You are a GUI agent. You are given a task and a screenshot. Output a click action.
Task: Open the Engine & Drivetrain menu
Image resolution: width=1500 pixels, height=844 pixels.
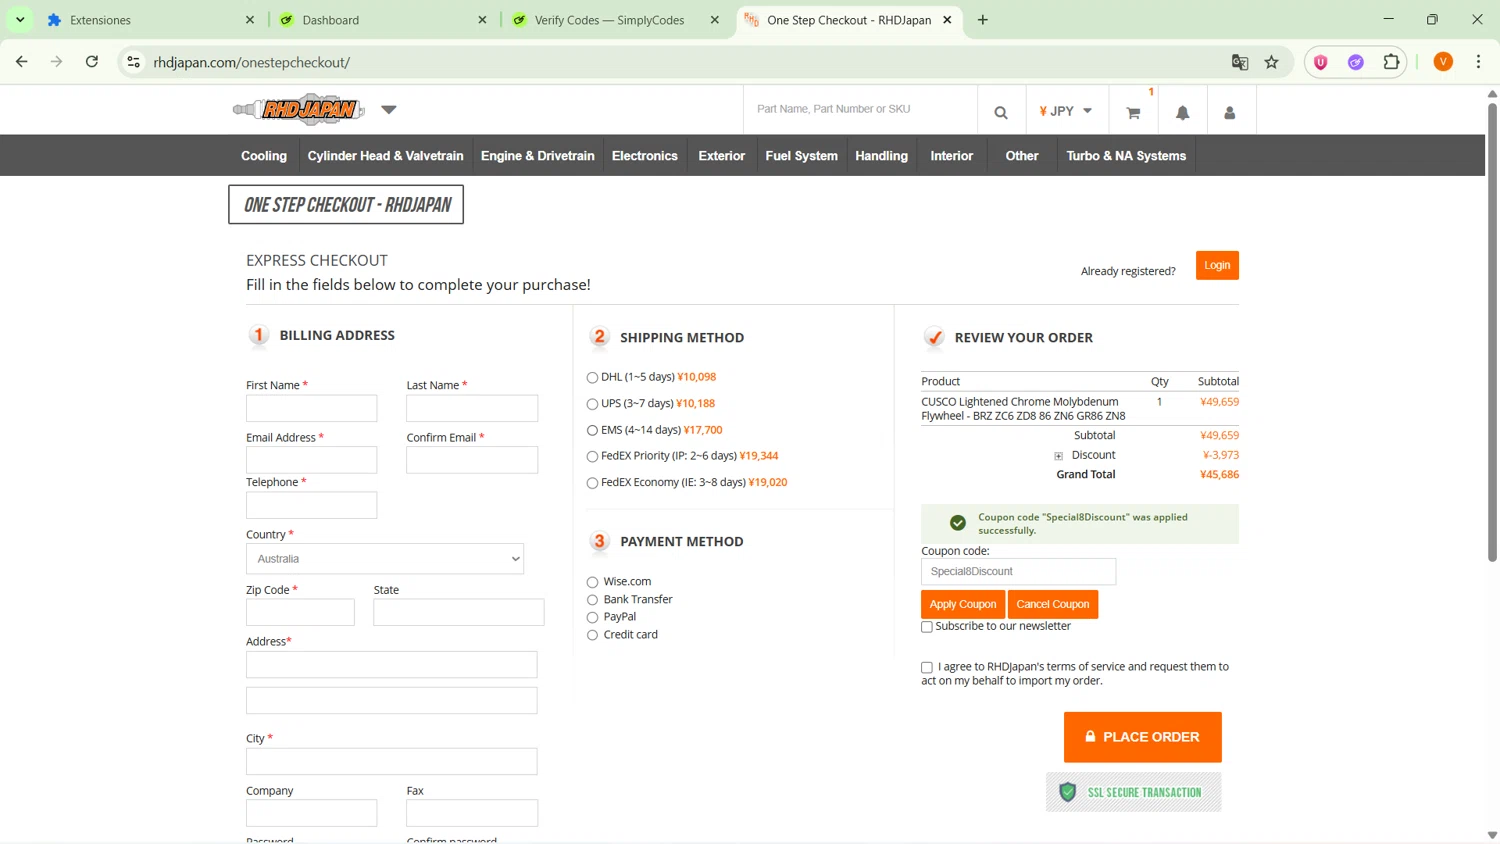tap(538, 156)
